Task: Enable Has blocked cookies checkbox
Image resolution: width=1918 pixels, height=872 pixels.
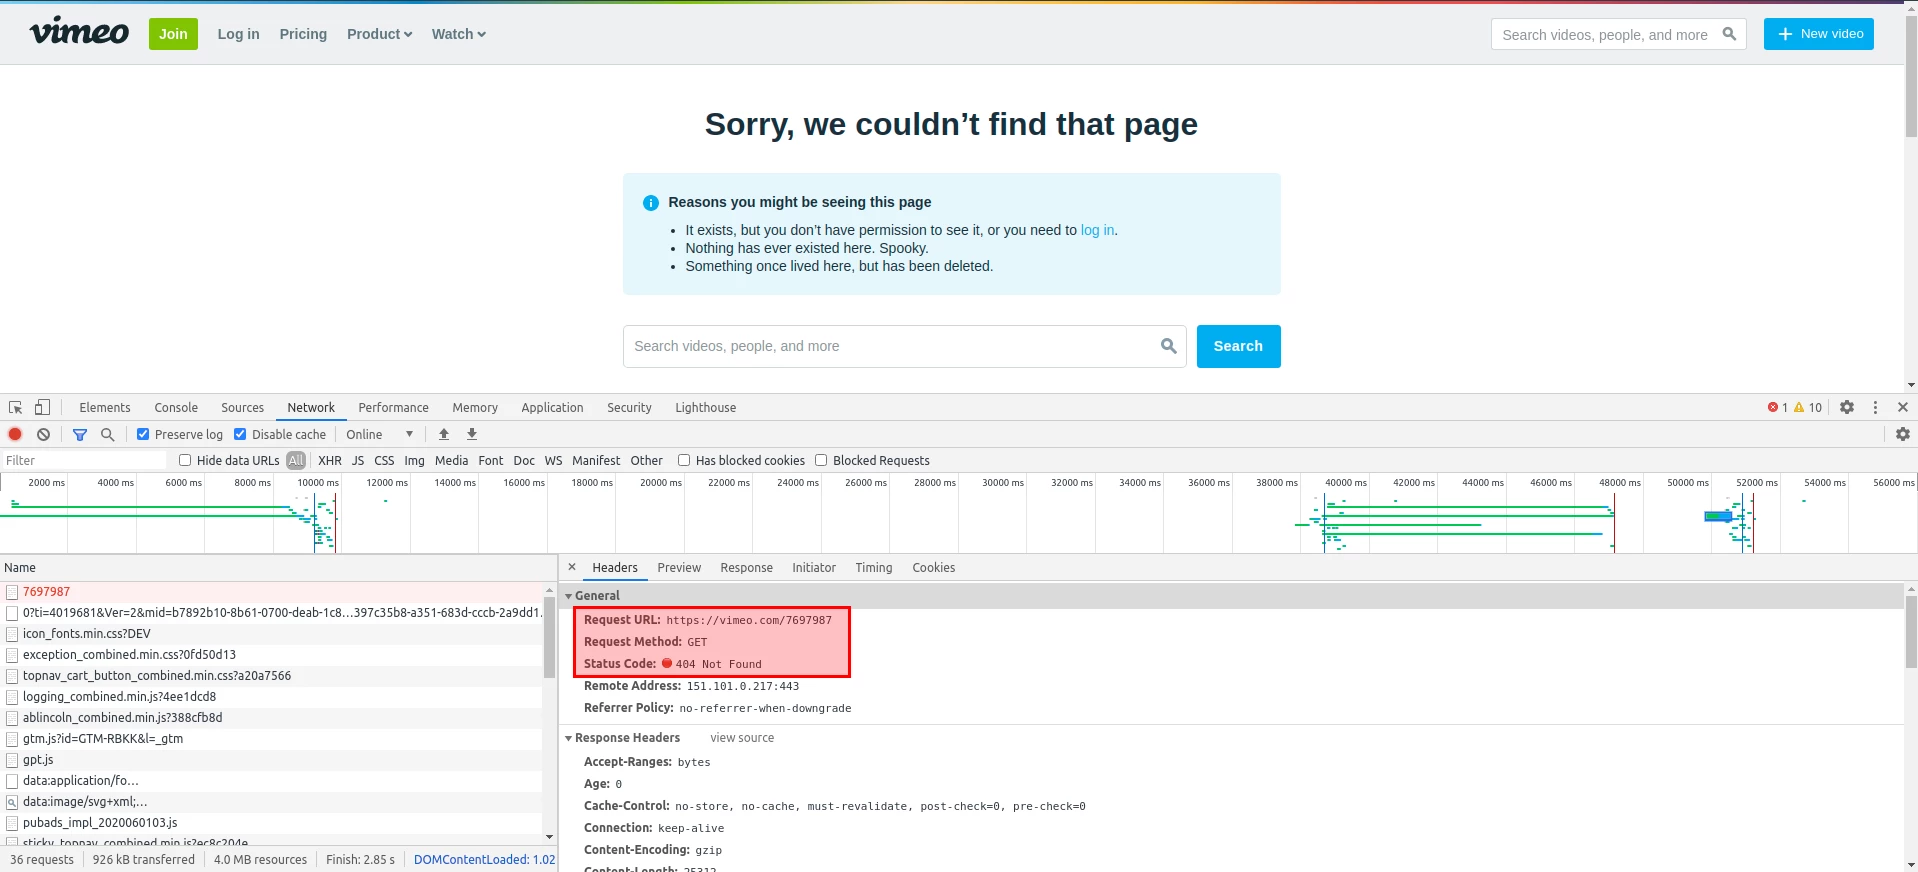Action: click(684, 460)
